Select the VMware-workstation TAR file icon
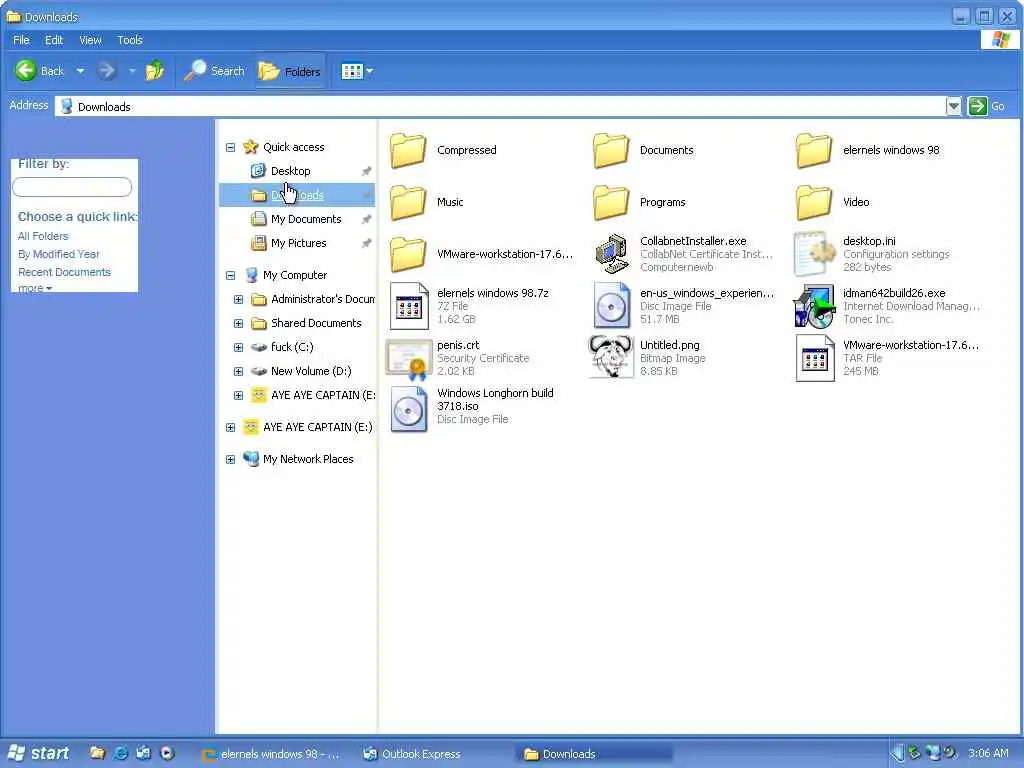1024x768 pixels. click(x=815, y=358)
